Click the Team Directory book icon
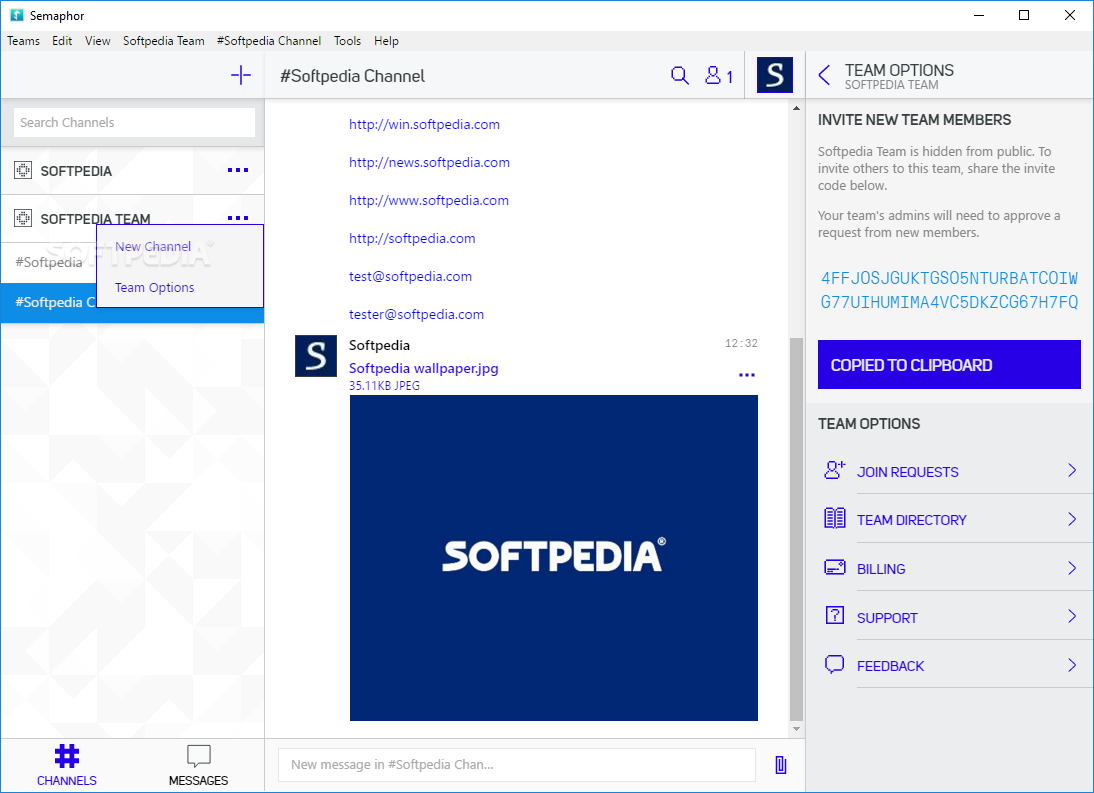This screenshot has width=1094, height=793. [x=834, y=518]
